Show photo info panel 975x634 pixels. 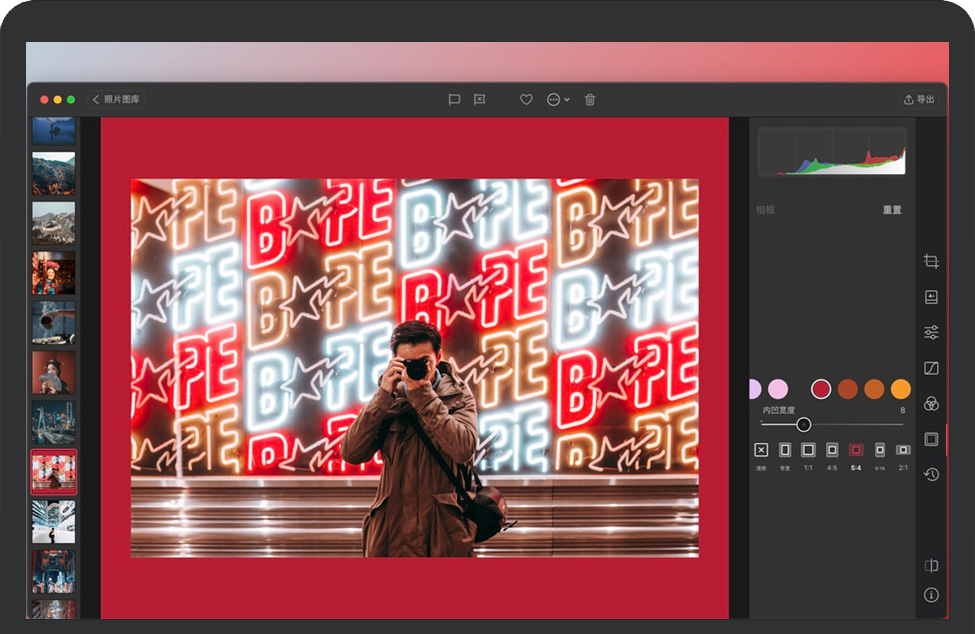pyautogui.click(x=931, y=595)
